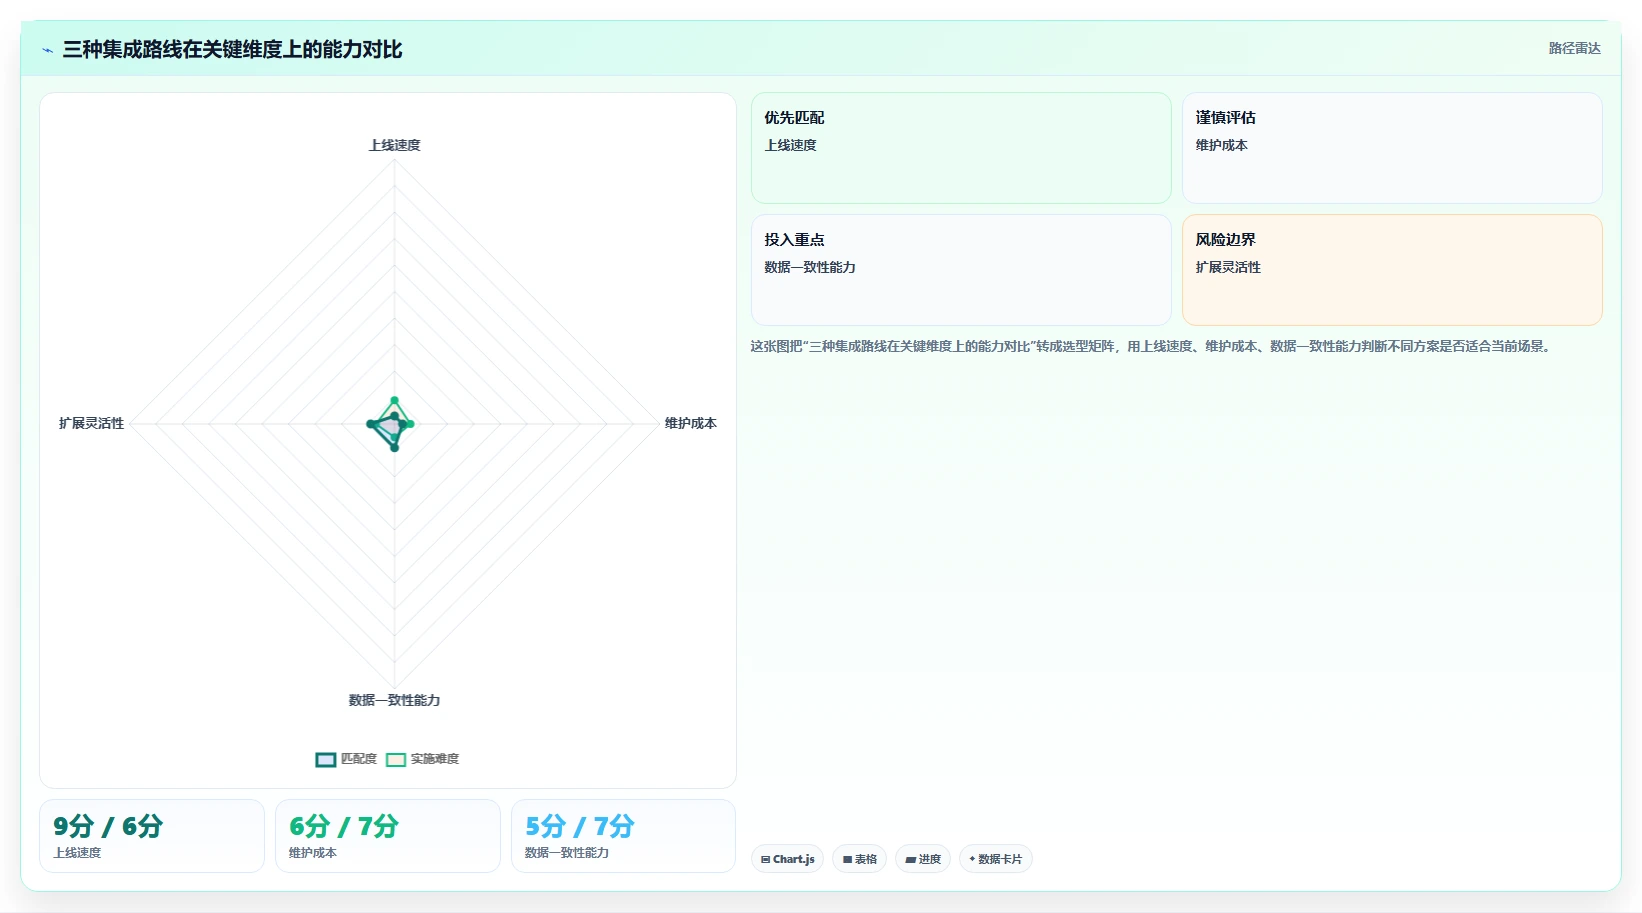Toggle the 实施难度 legend color box
Viewport: 1642px width, 913px height.
click(396, 760)
